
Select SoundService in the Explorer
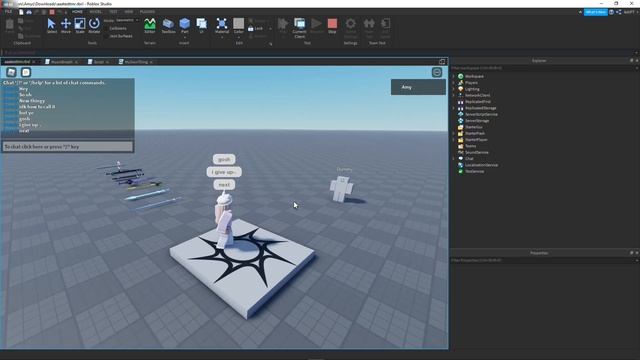click(x=476, y=152)
